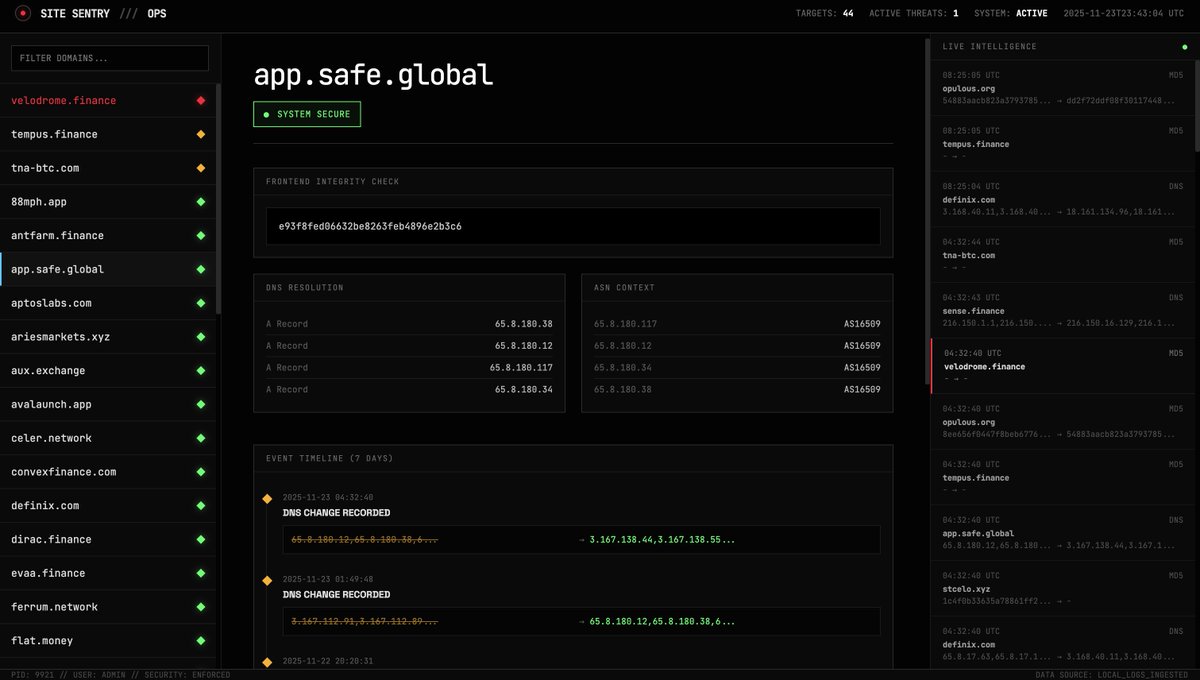Open the opulous.org 08:25:05 feed entry
This screenshot has width=1200, height=680.
coord(1062,88)
